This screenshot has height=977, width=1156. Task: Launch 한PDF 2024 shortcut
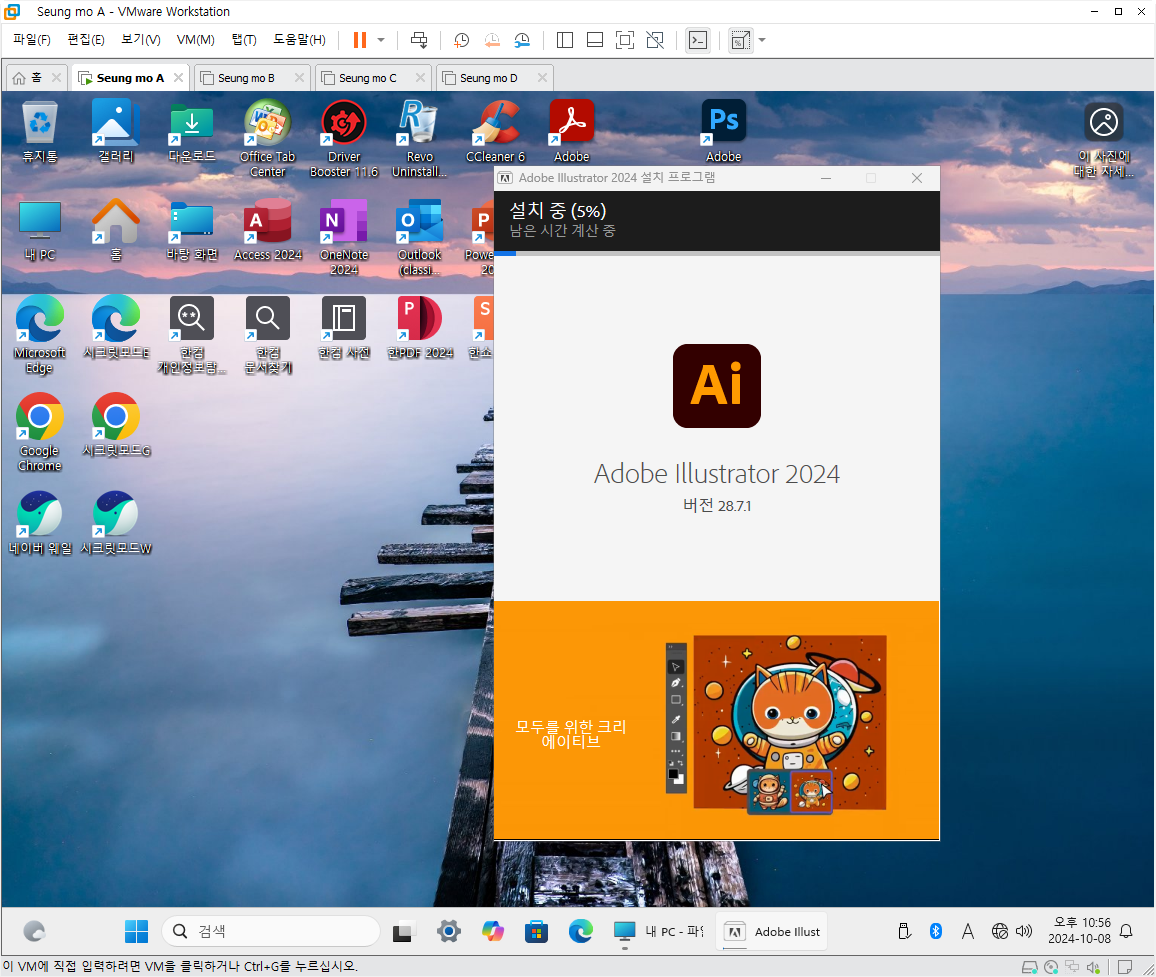419,328
